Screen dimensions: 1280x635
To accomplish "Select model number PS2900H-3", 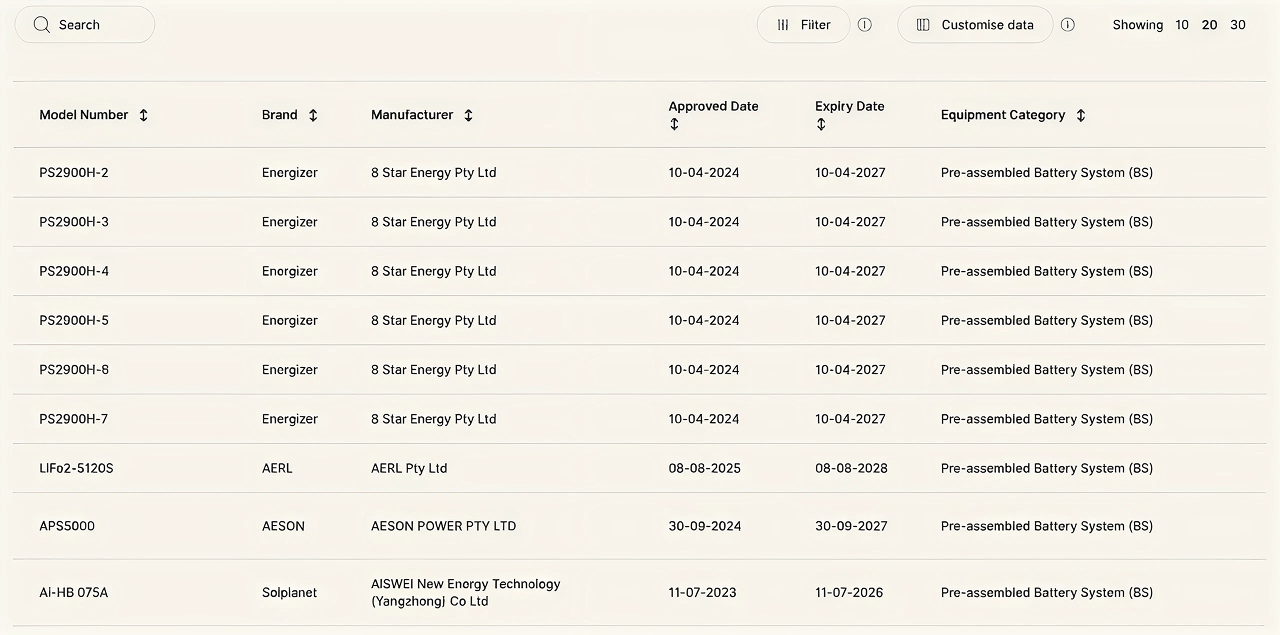I will tap(74, 222).
